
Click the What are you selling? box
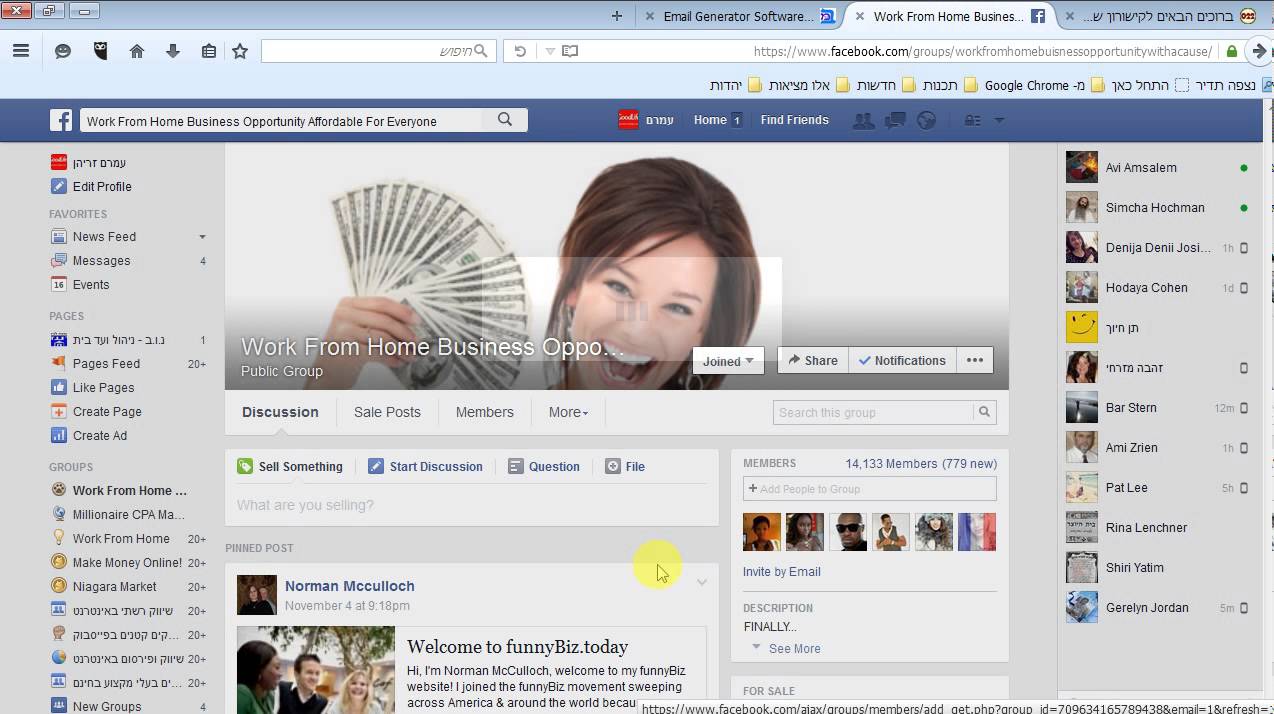(472, 505)
